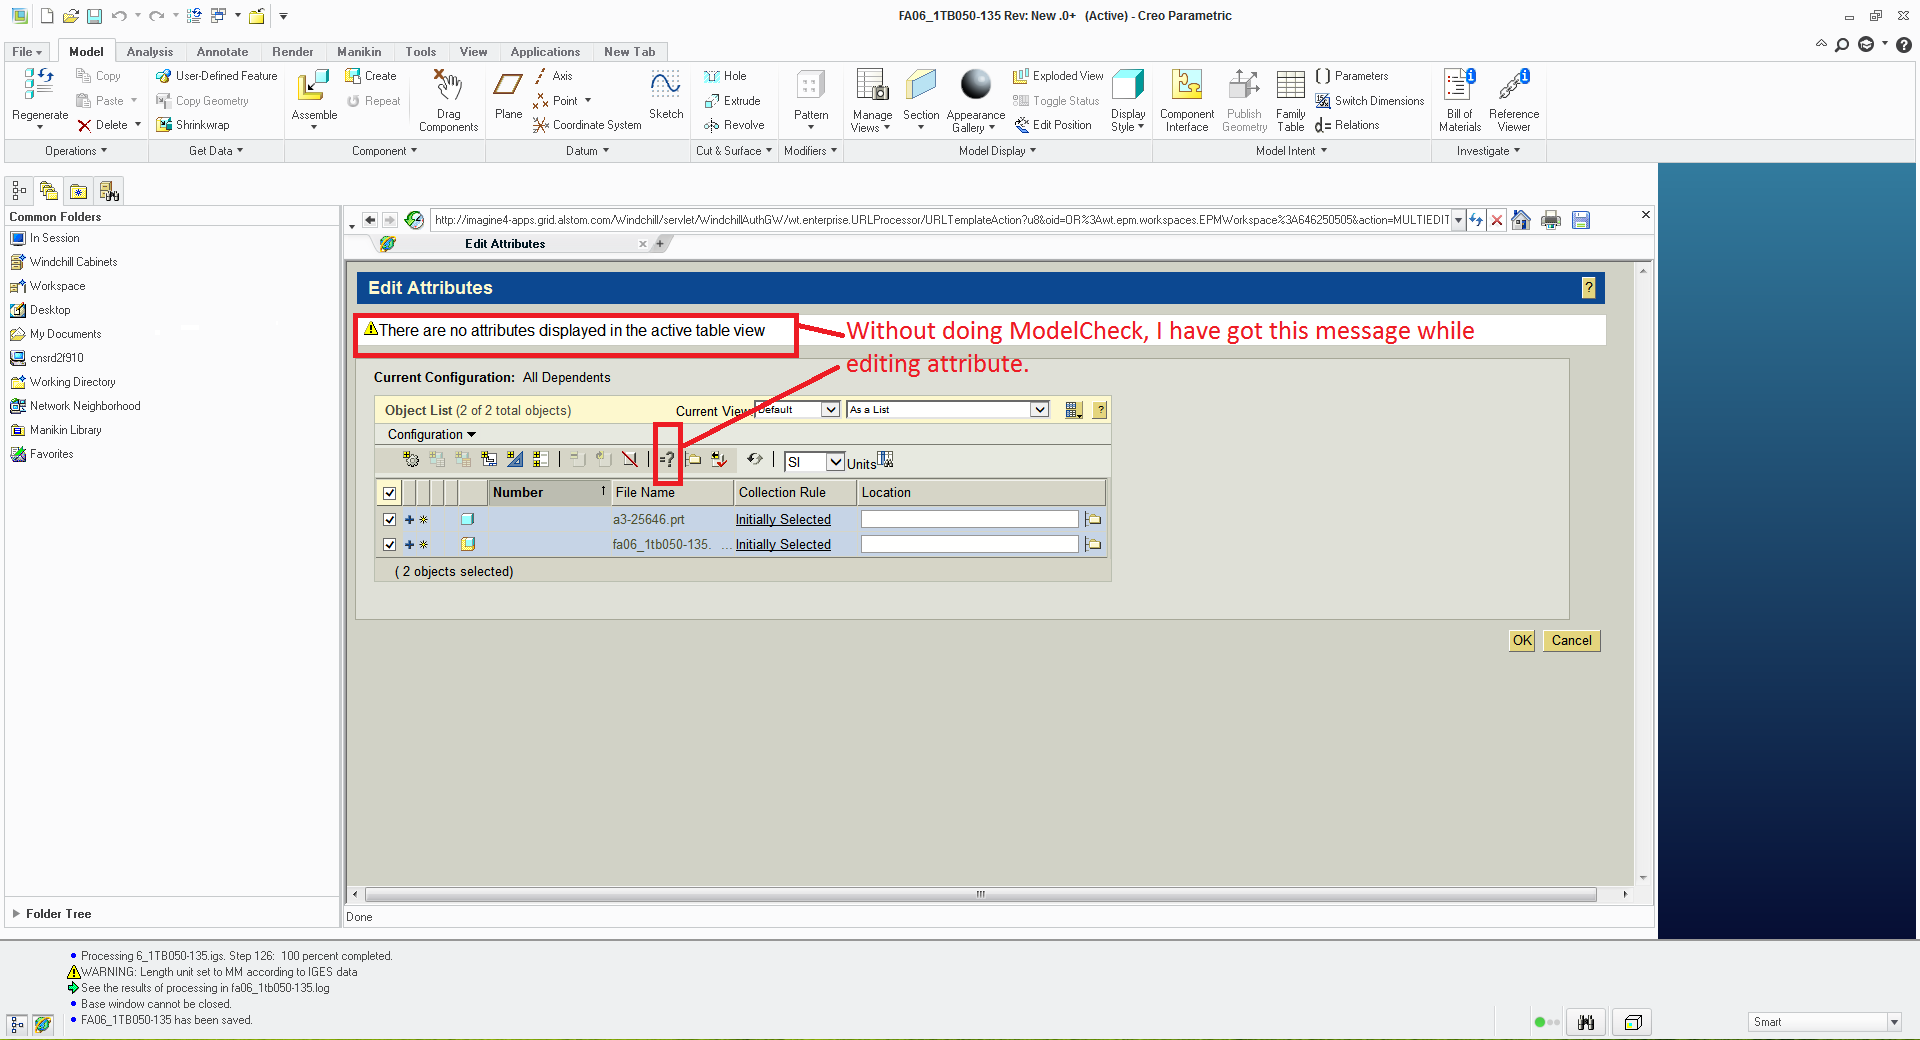Open the Applications menu
This screenshot has height=1040, width=1920.
[x=545, y=51]
